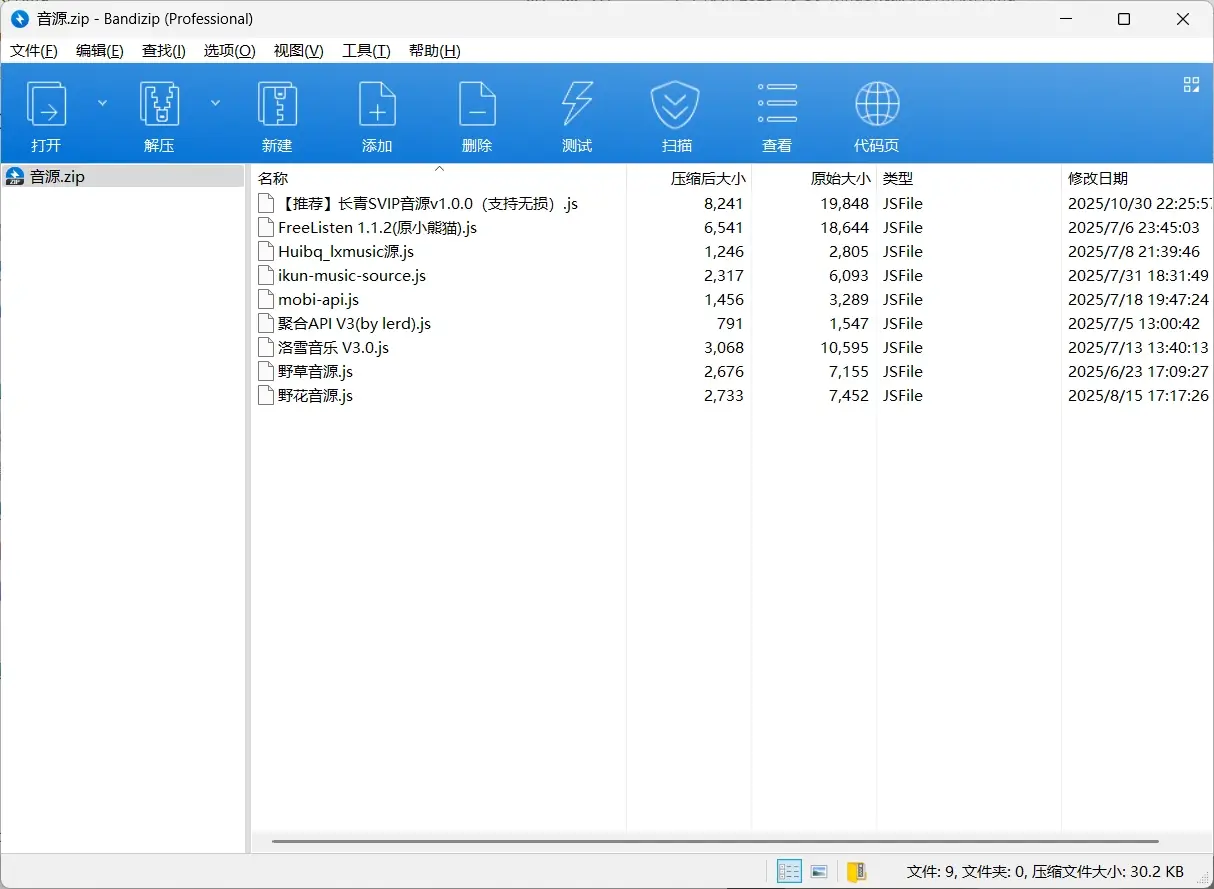
Task: Open the 文件(F) menu
Action: pos(34,51)
